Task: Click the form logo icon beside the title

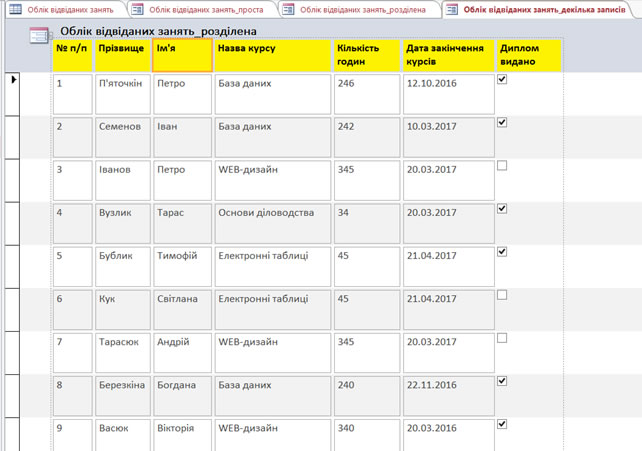Action: pyautogui.click(x=40, y=34)
